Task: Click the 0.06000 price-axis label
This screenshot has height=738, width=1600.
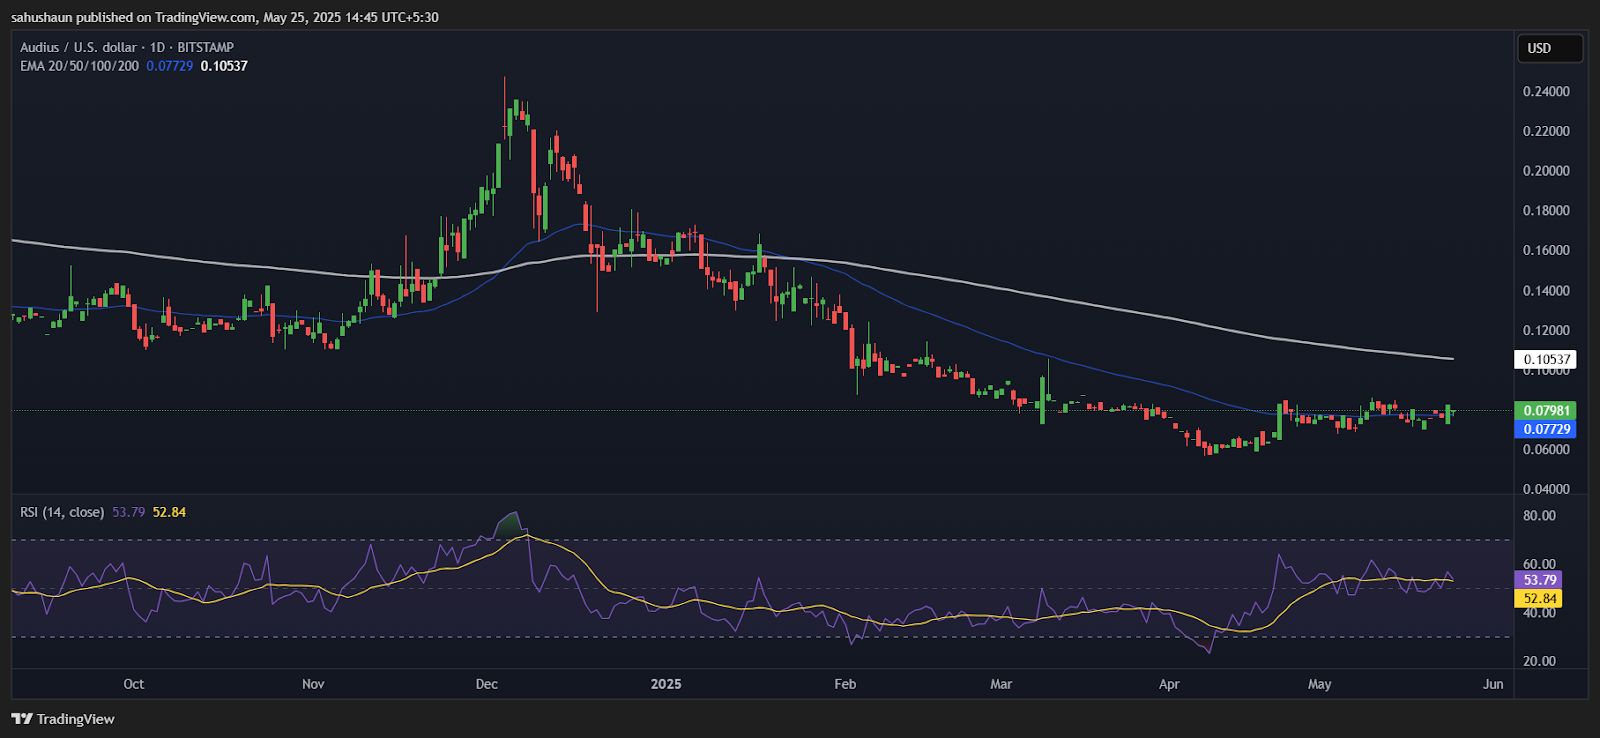Action: tap(1546, 450)
